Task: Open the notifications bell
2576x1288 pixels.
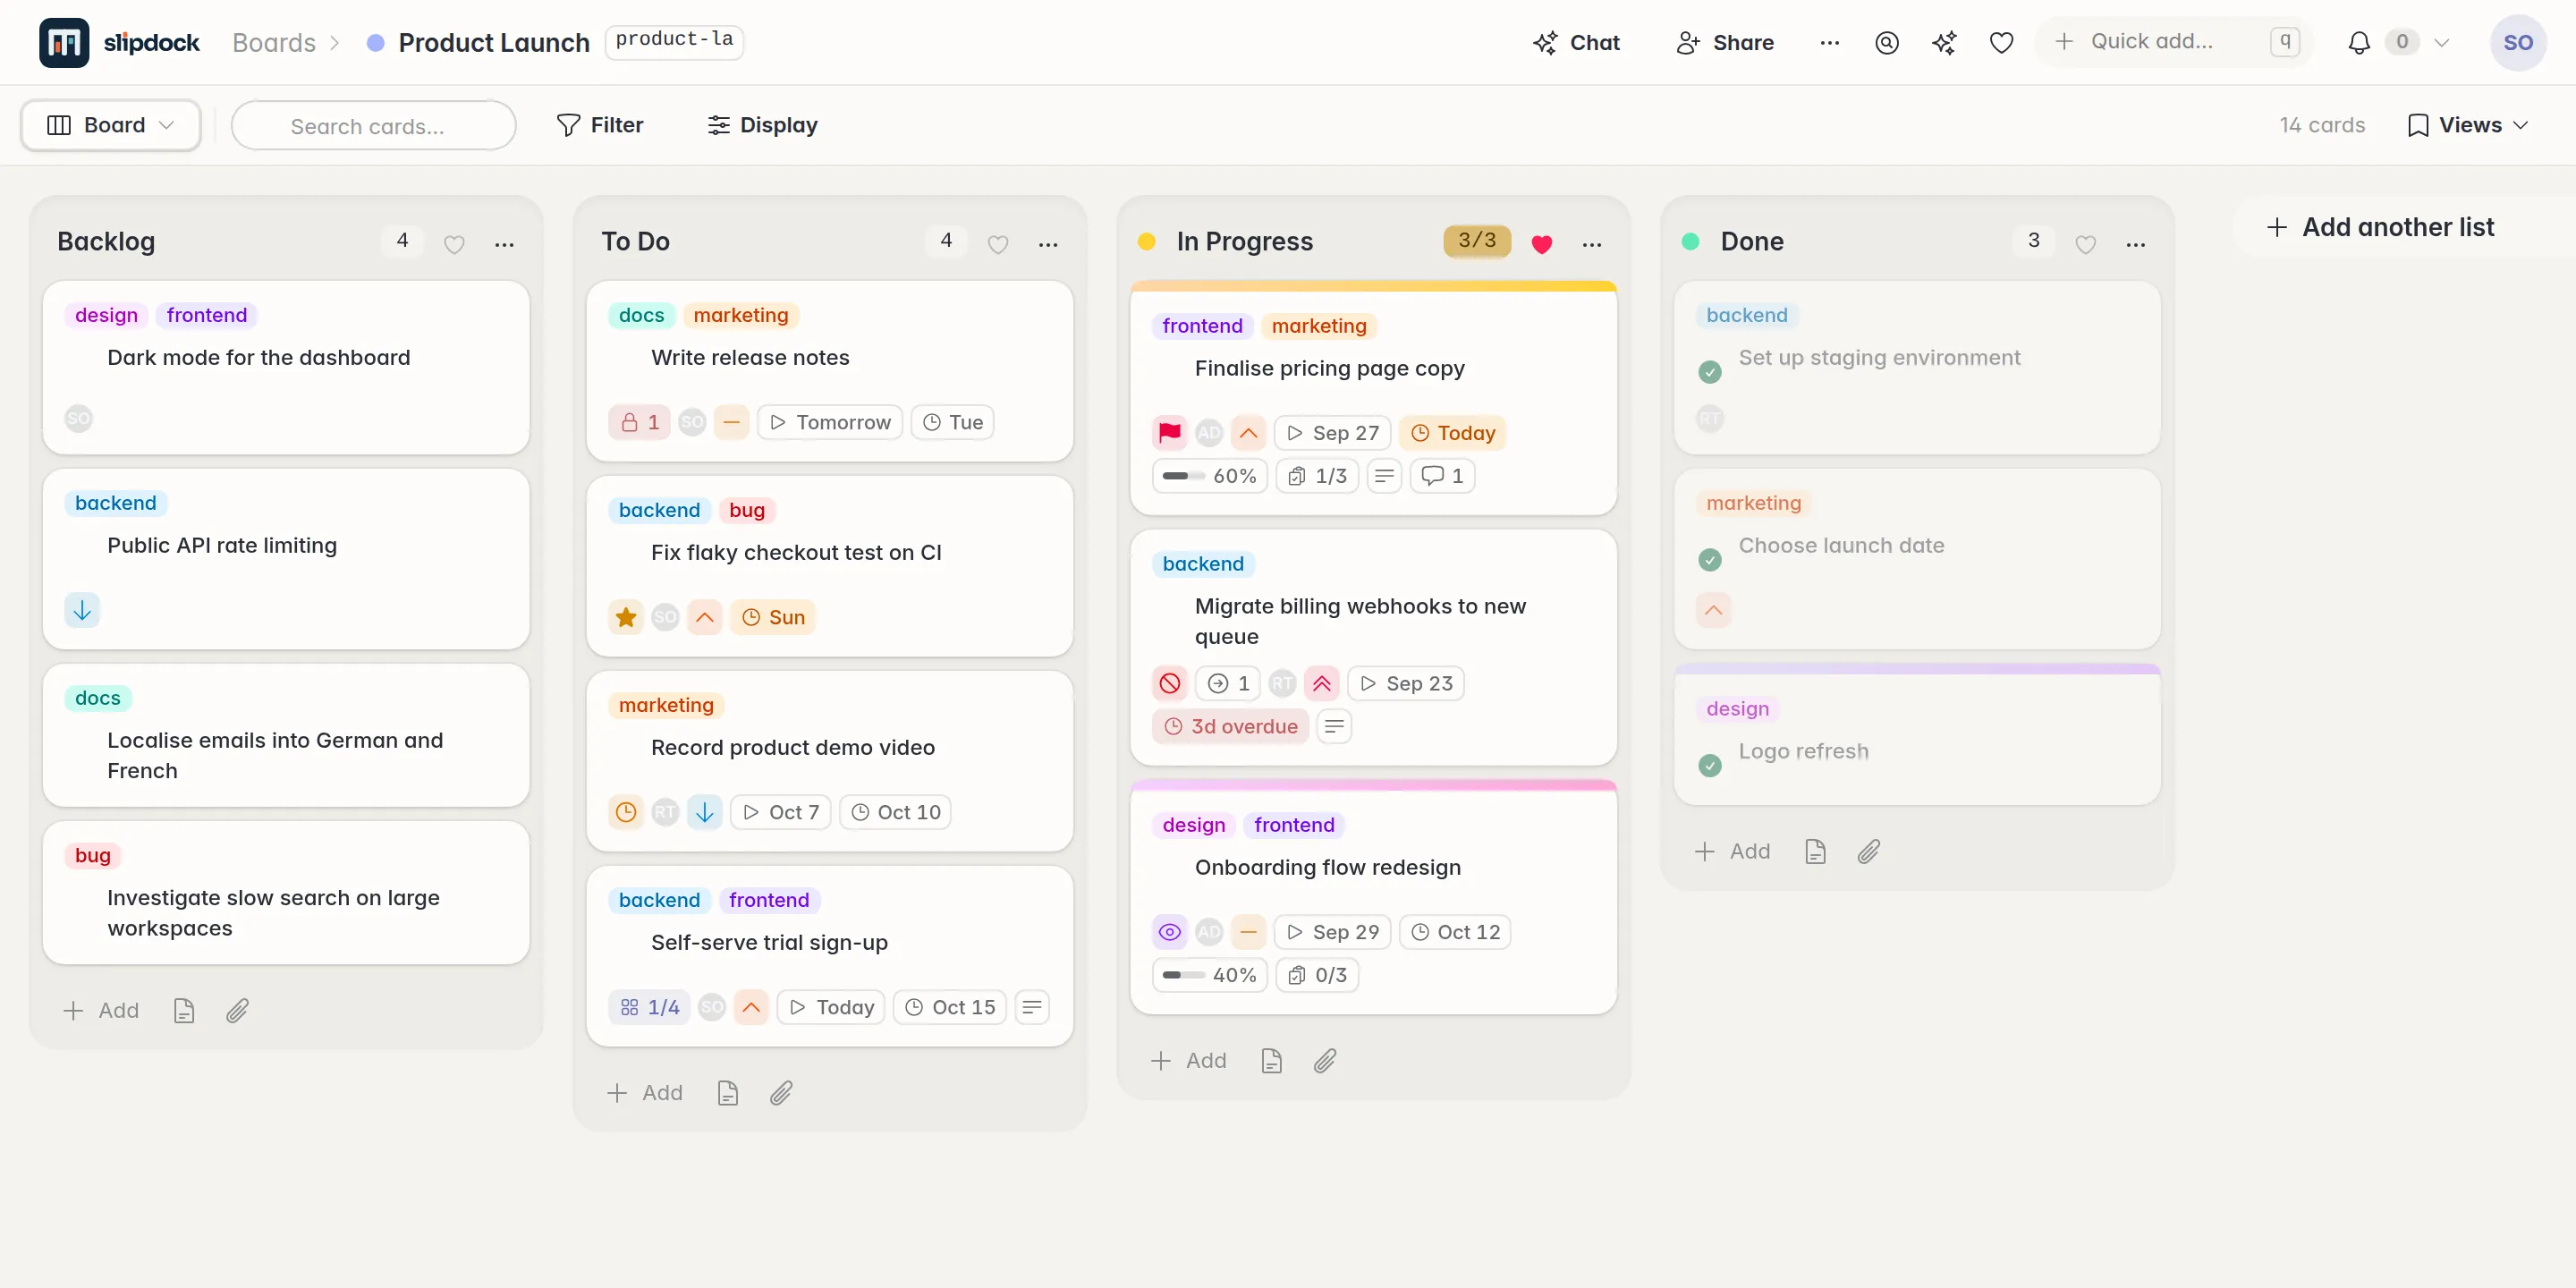Action: point(2358,43)
